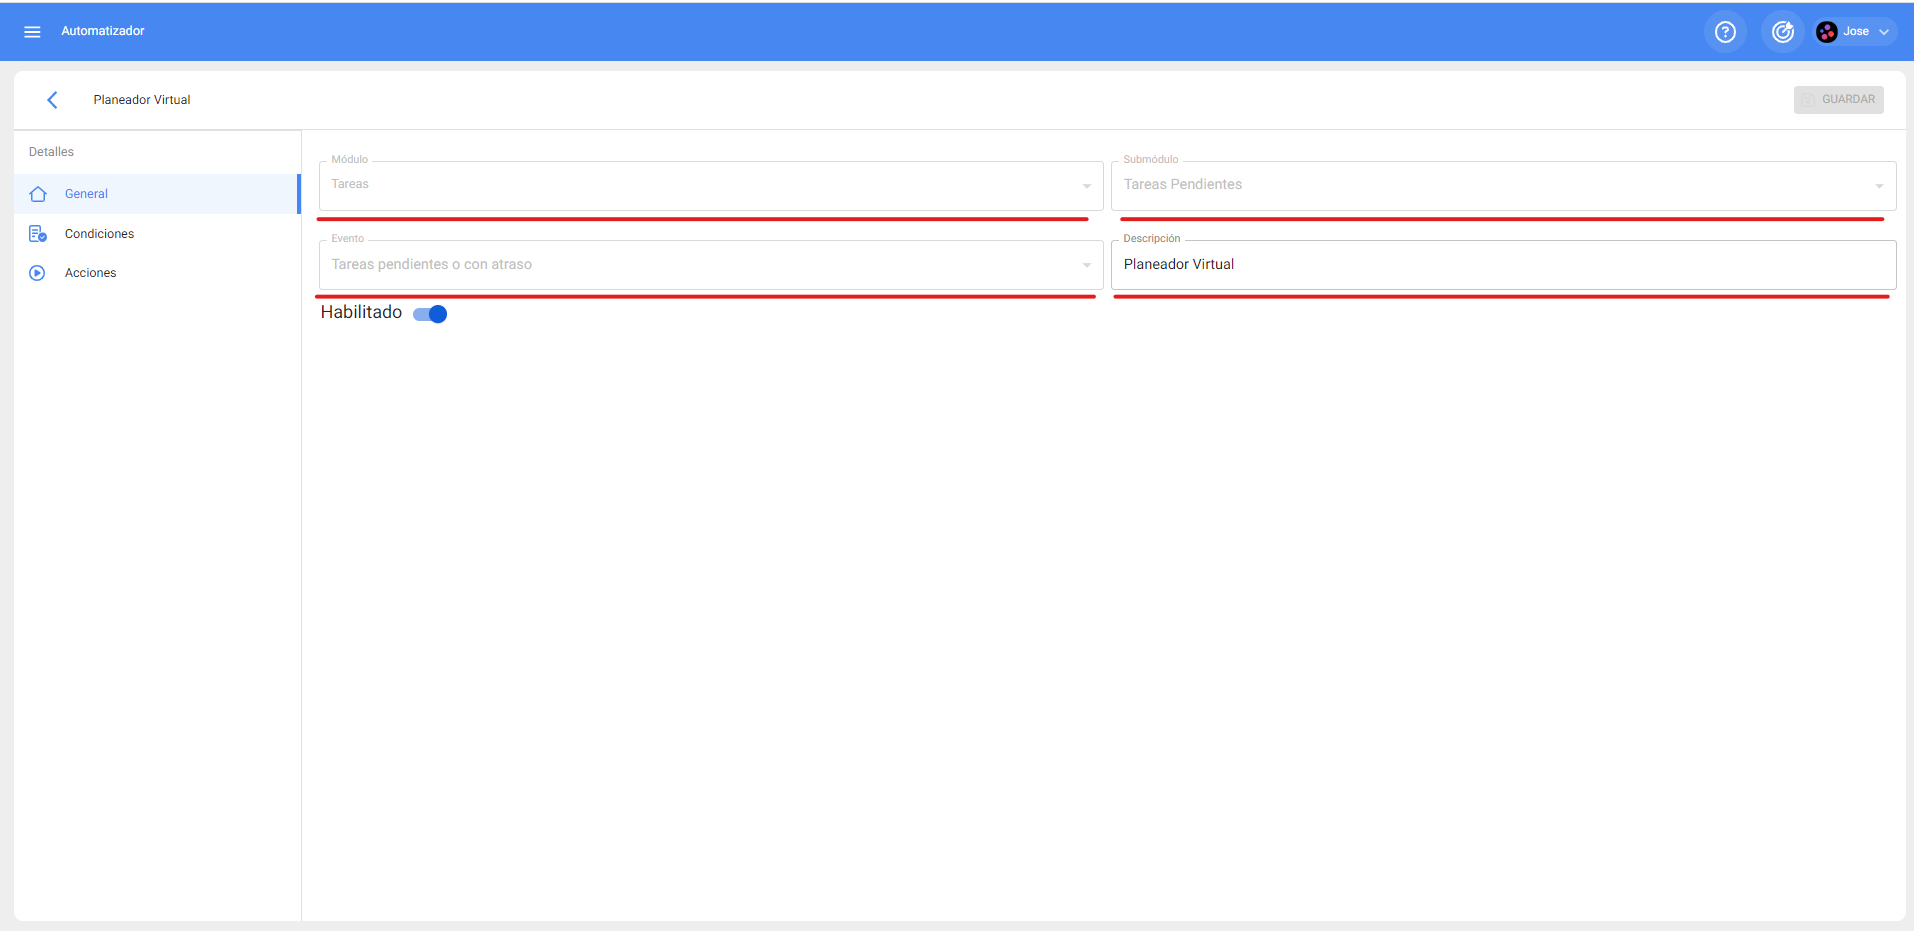
Task: Click Jose's profile avatar
Action: tap(1827, 32)
